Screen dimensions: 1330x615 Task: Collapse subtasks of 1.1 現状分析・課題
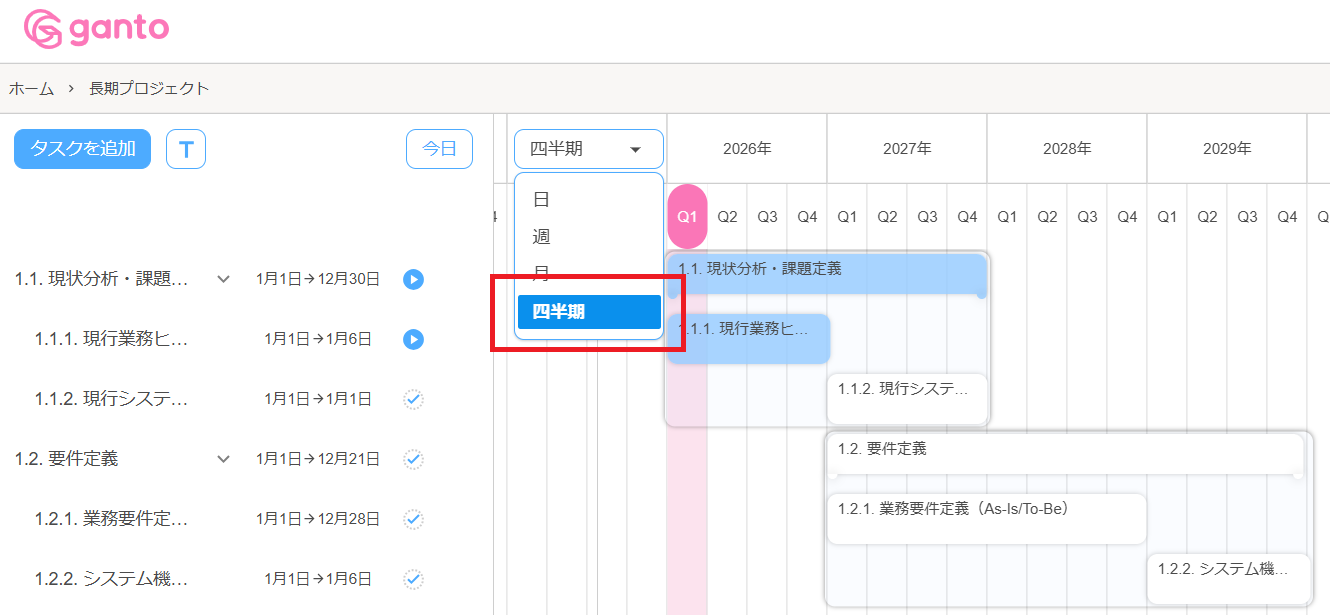[x=222, y=279]
